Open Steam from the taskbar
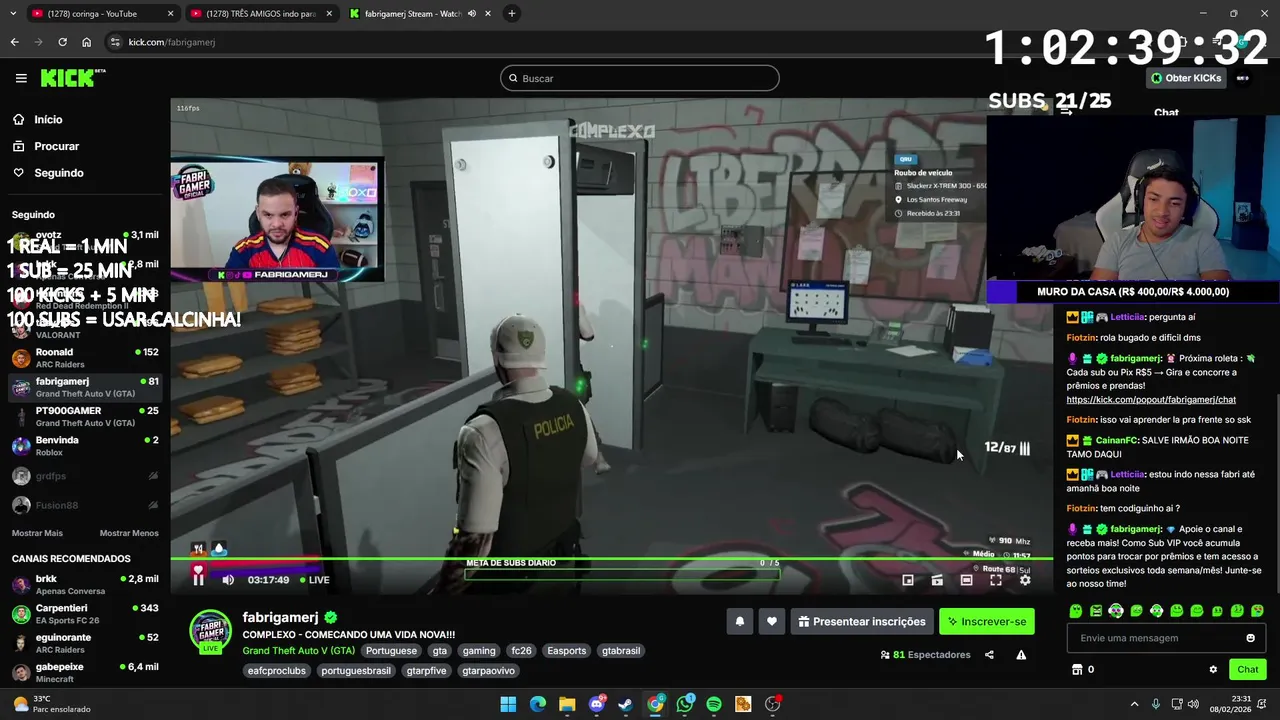This screenshot has width=1280, height=720. (x=626, y=704)
